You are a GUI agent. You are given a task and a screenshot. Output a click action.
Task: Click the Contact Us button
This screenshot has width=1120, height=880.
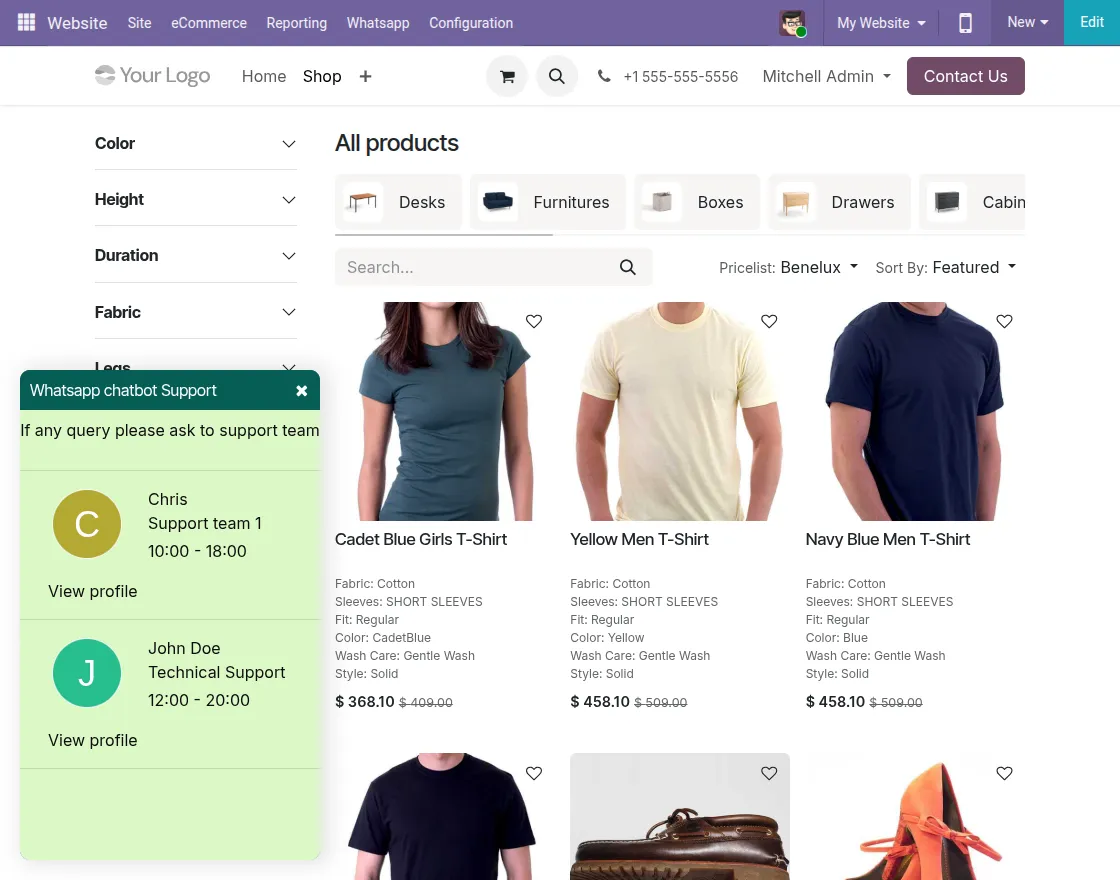tap(965, 76)
